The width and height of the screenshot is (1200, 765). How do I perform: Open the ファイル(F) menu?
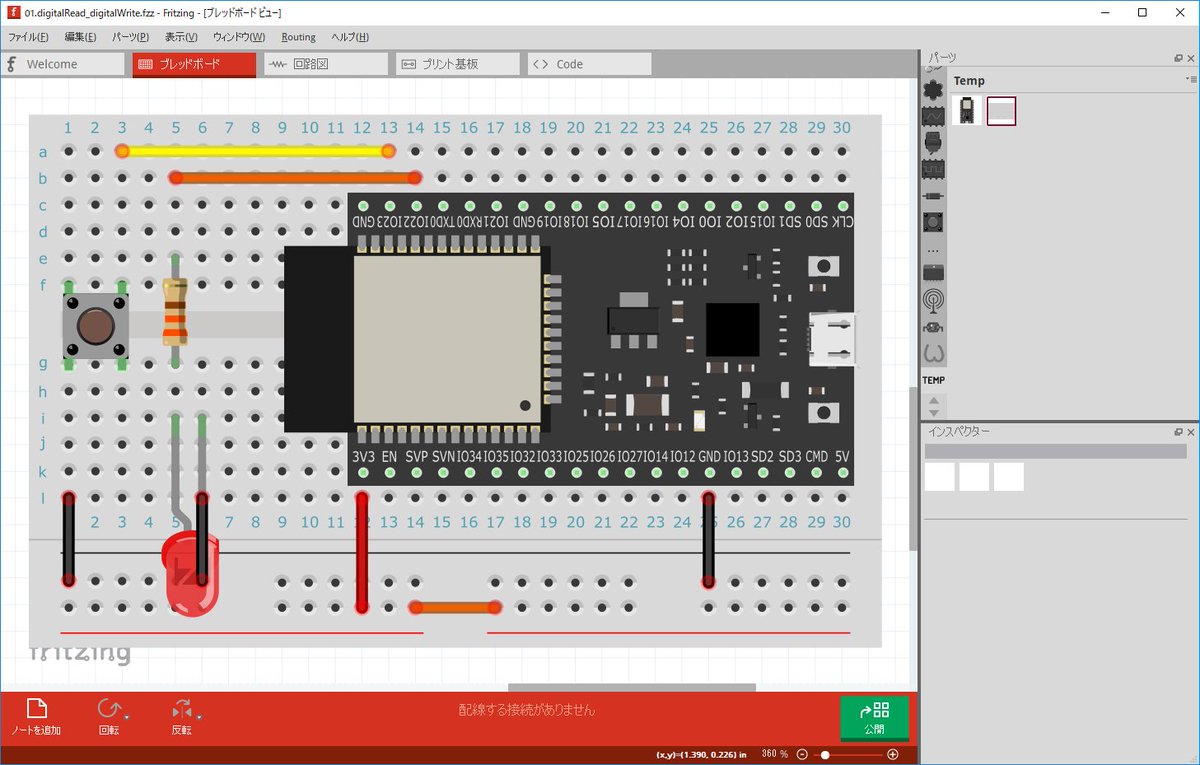point(28,37)
